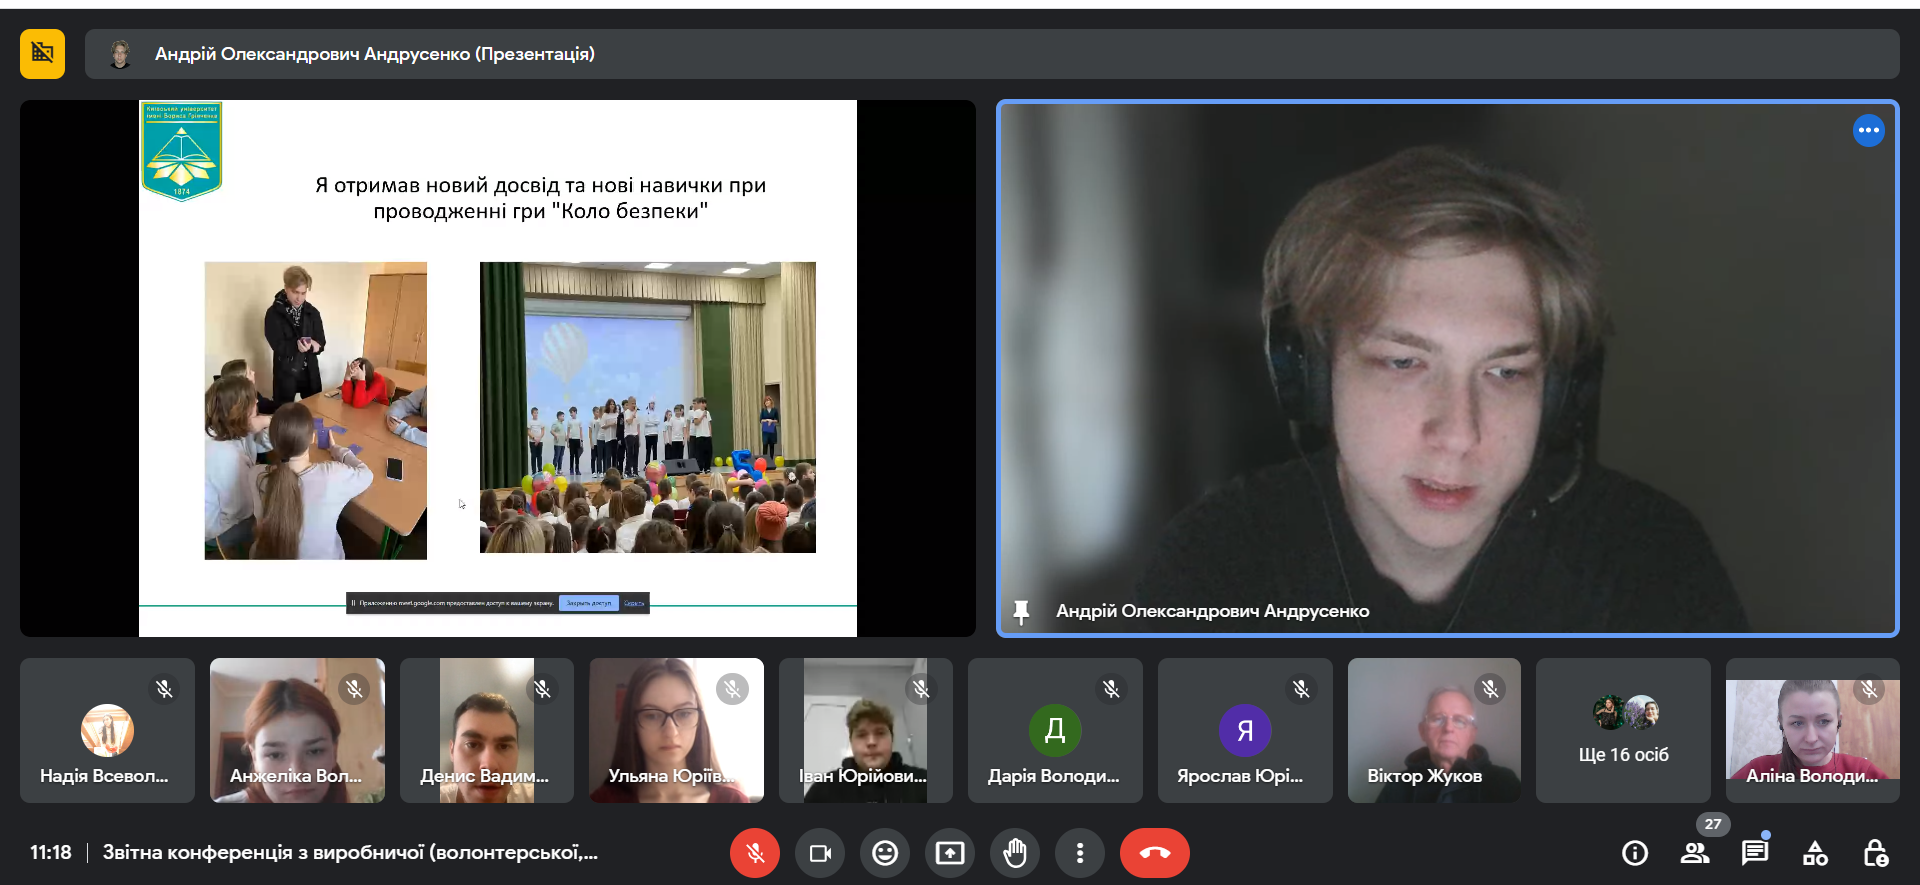
Task: Click the Present now screen share button
Action: (x=950, y=853)
